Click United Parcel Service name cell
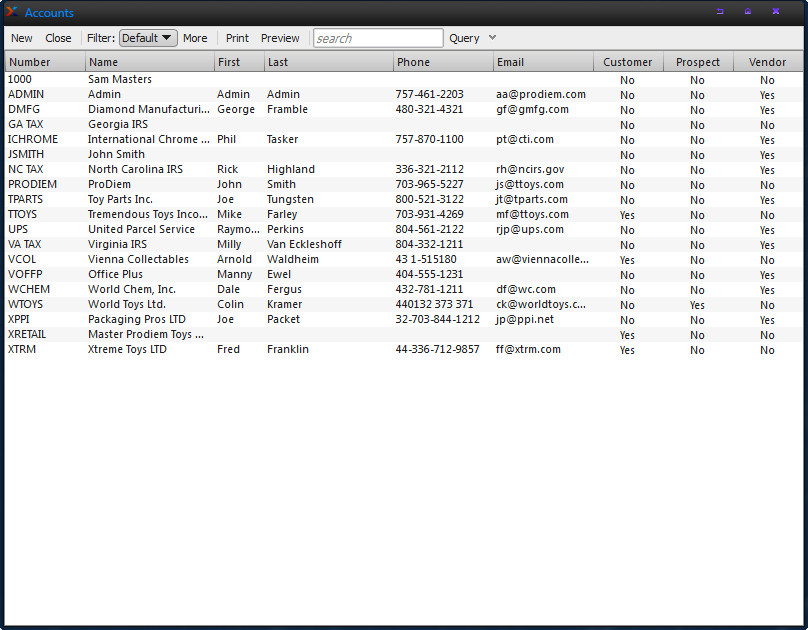The width and height of the screenshot is (808, 630). (x=141, y=229)
